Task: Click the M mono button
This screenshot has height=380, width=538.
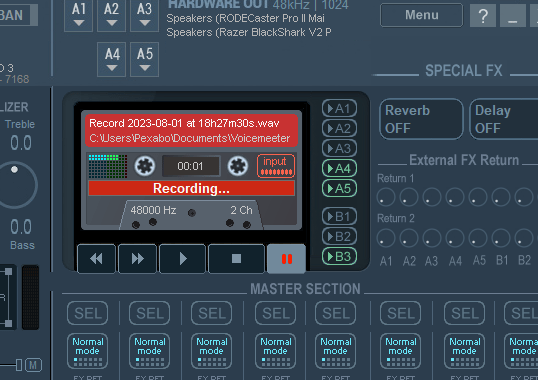Action: 33,365
